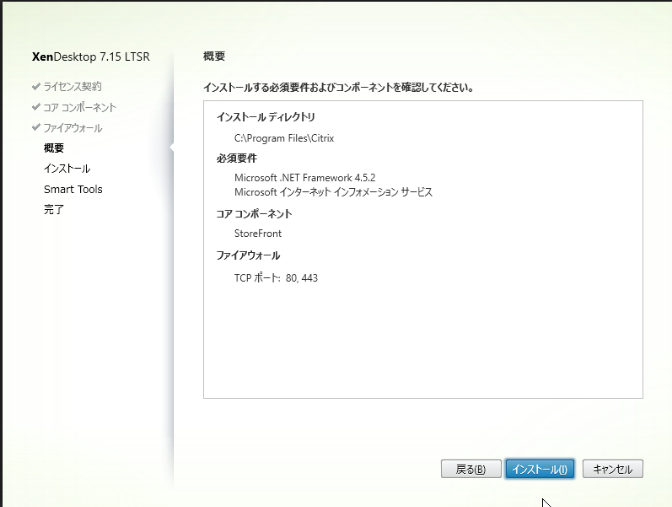This screenshot has width=672, height=507.
Task: Select the 概要 step in the sidebar
Action: click(x=54, y=148)
